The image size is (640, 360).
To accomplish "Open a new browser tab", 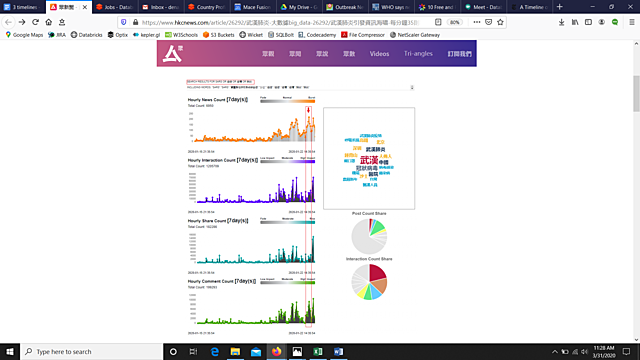I will pyautogui.click(x=560, y=7).
